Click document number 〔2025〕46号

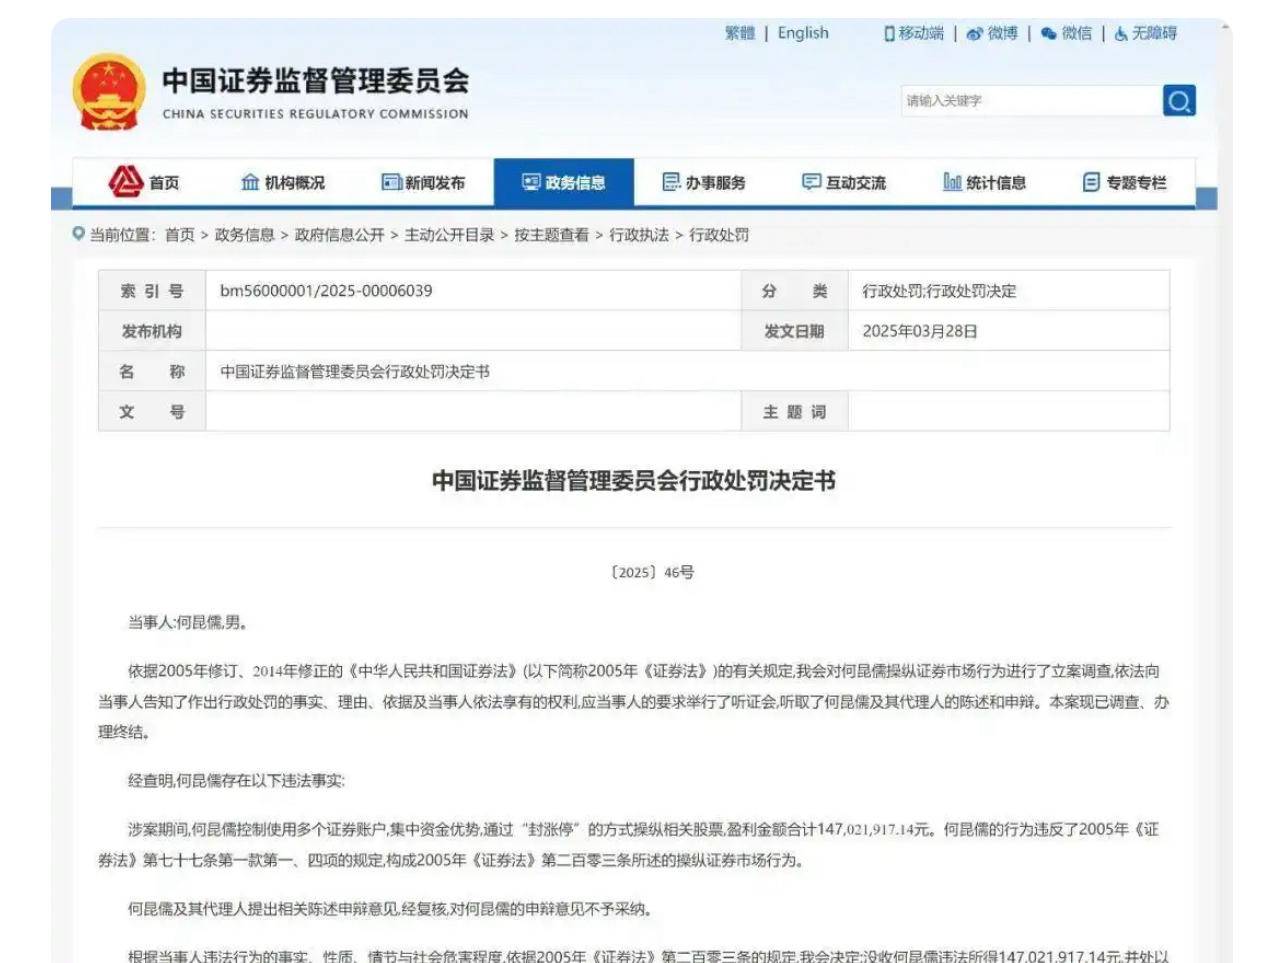click(x=652, y=572)
